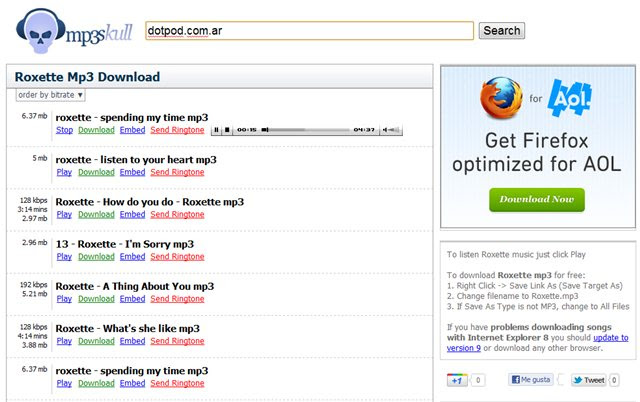Click Embed for A Thing About You
This screenshot has height=402, width=640.
(132, 299)
